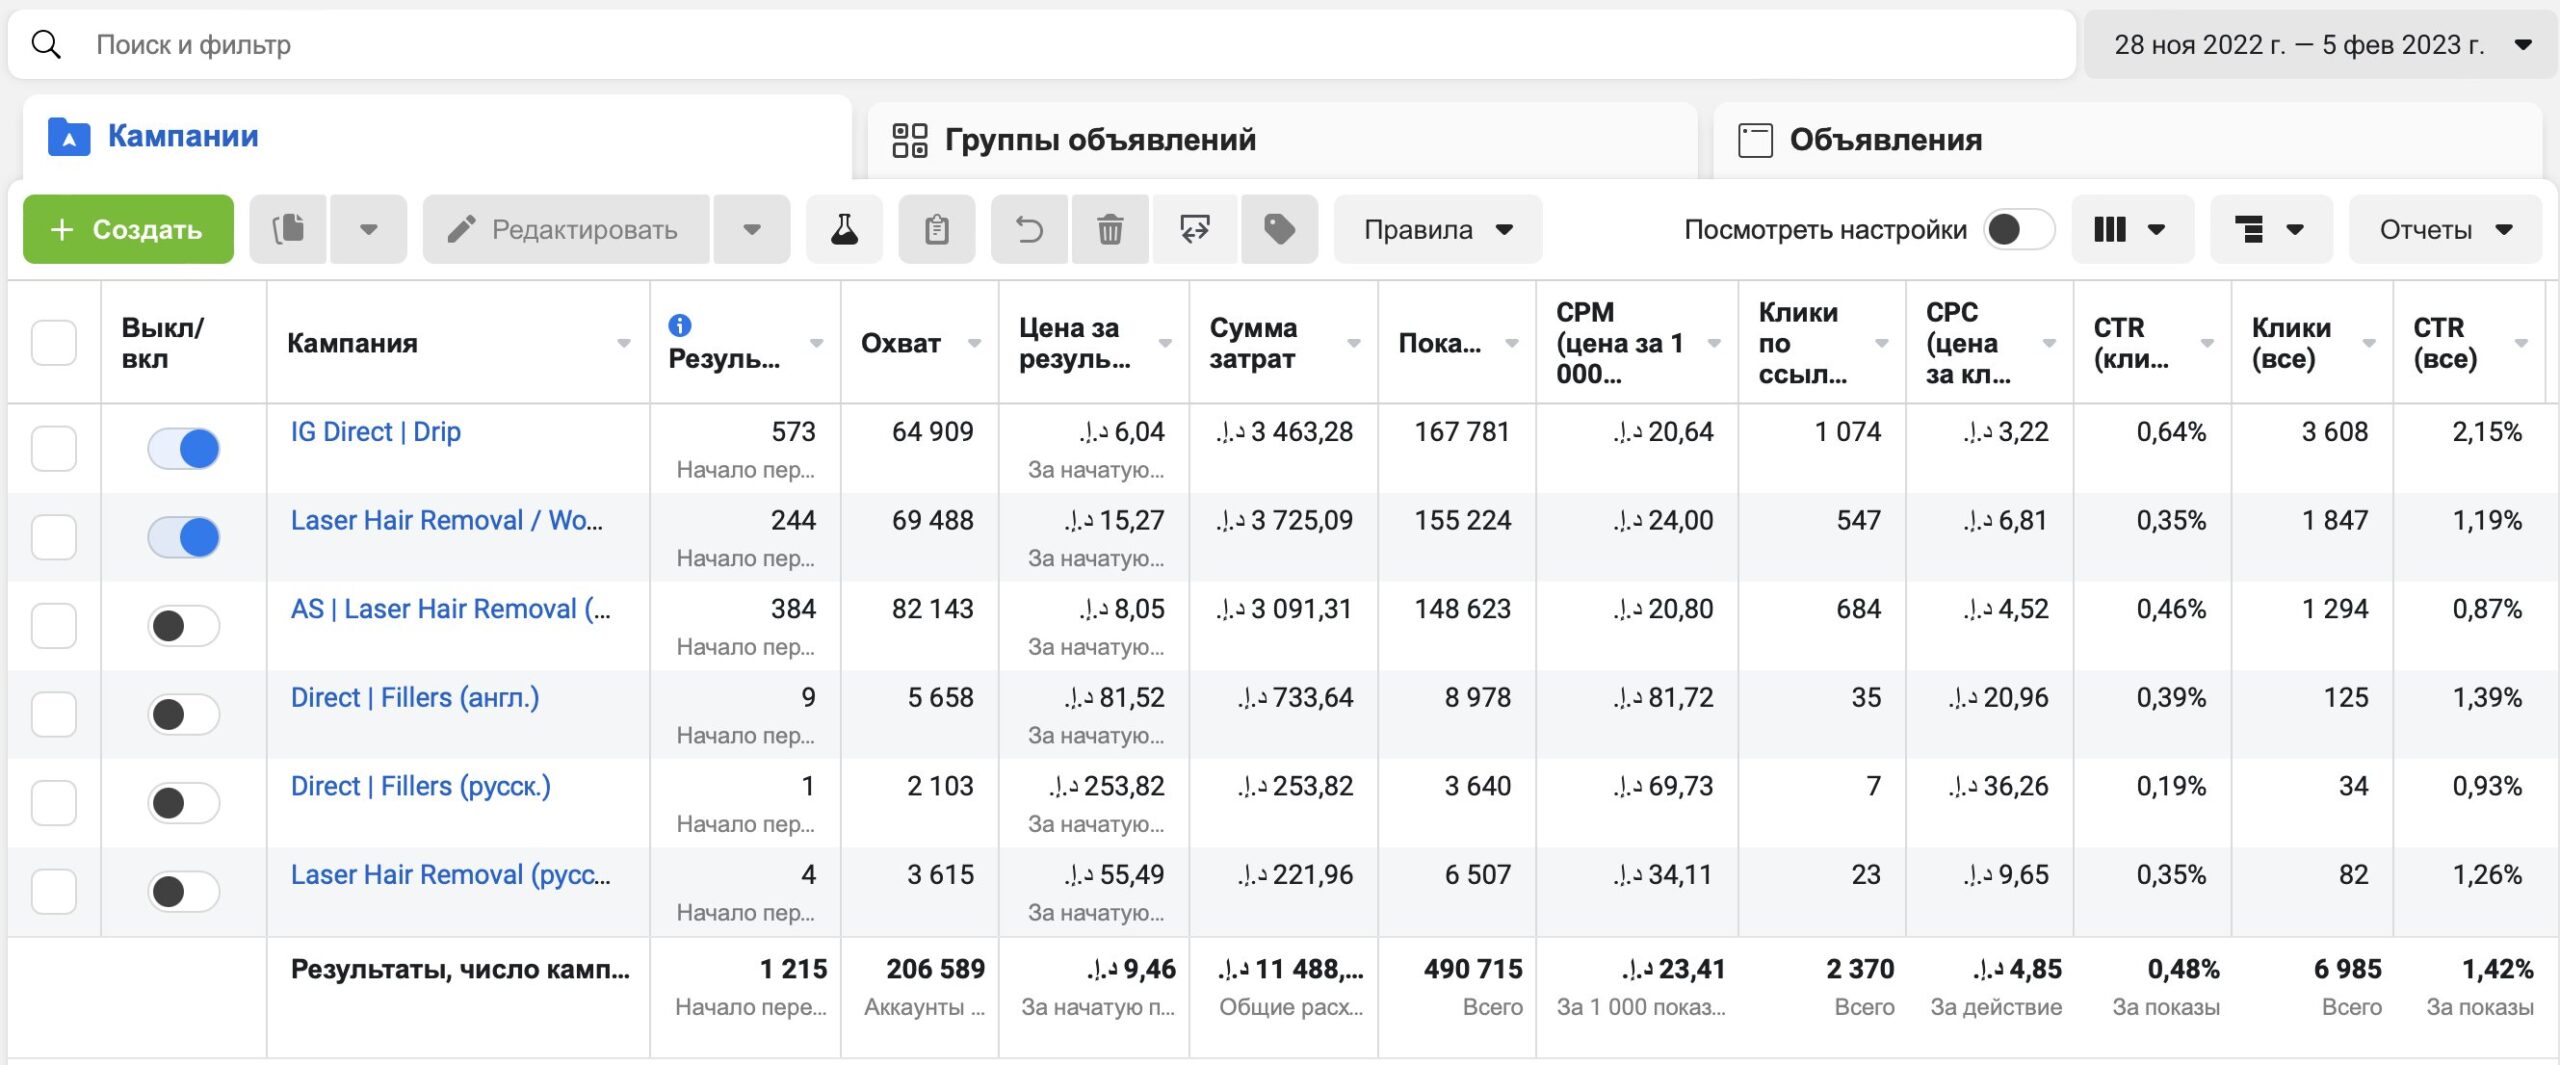The image size is (2560, 1065).
Task: Click the Объявления window icon
Action: 1755,140
